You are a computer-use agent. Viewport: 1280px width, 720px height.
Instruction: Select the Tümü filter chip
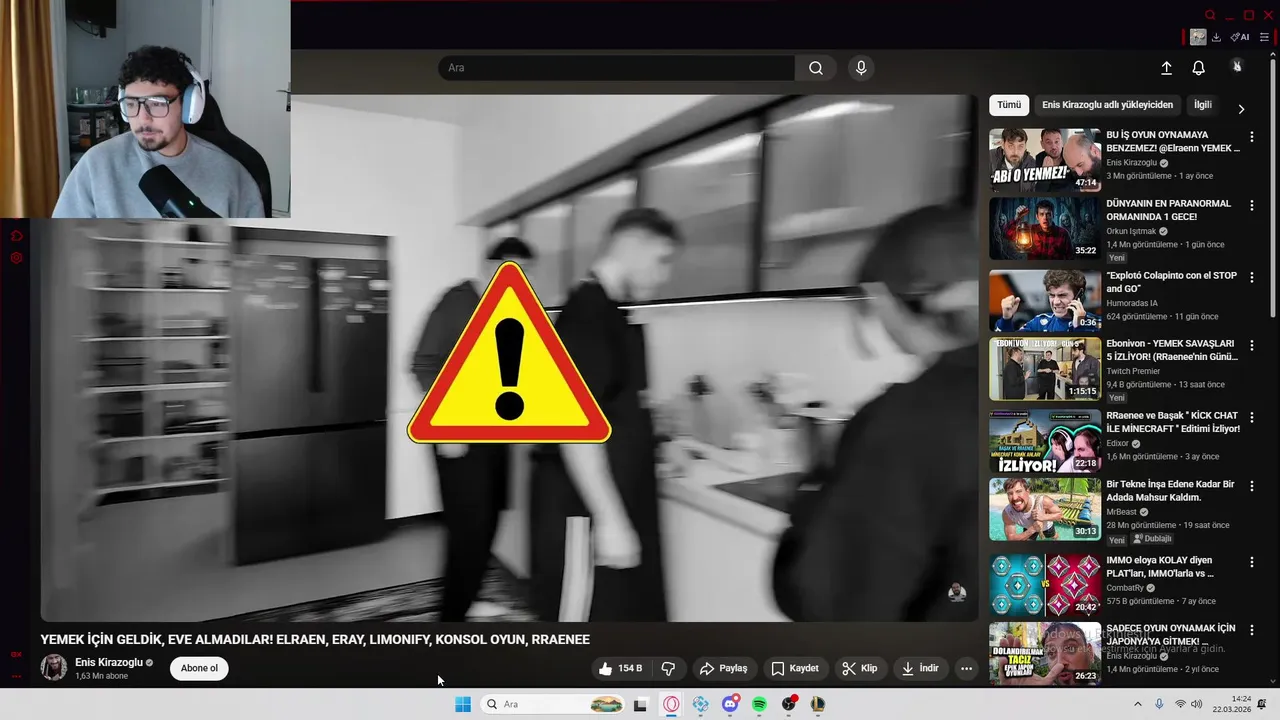pyautogui.click(x=1009, y=105)
